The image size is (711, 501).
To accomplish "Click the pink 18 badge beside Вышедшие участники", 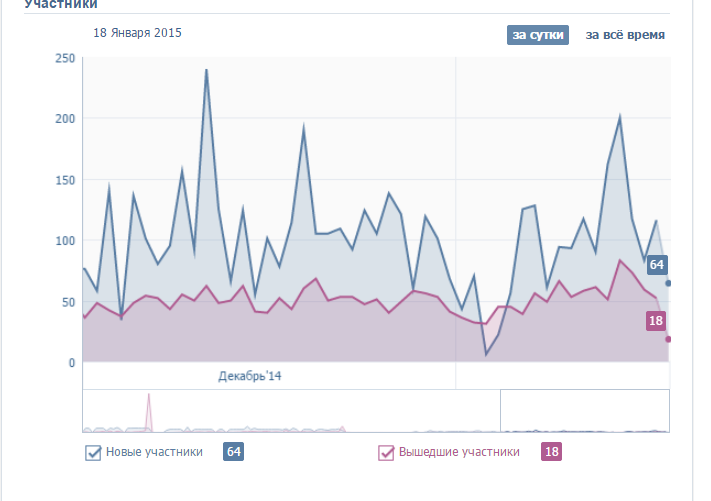I will [551, 452].
